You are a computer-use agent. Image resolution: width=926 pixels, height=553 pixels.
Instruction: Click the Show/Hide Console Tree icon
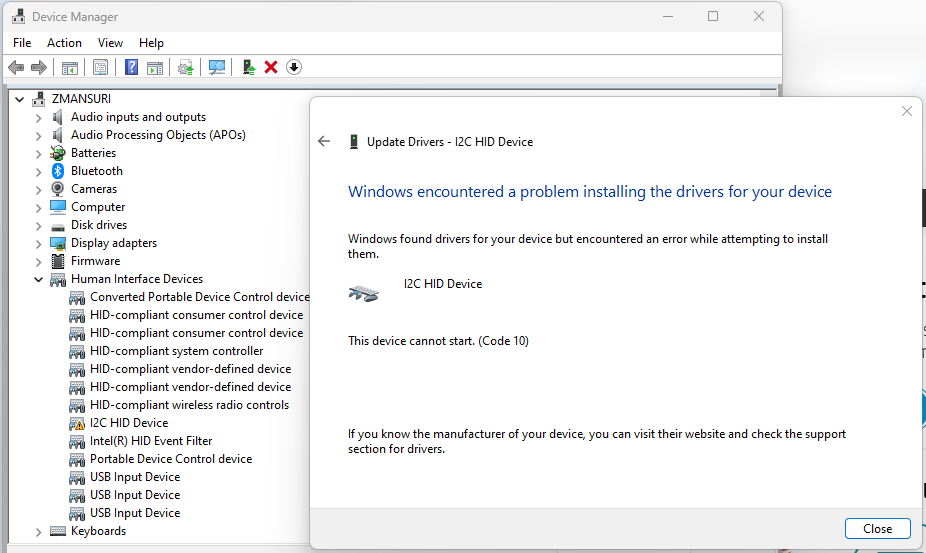[70, 67]
